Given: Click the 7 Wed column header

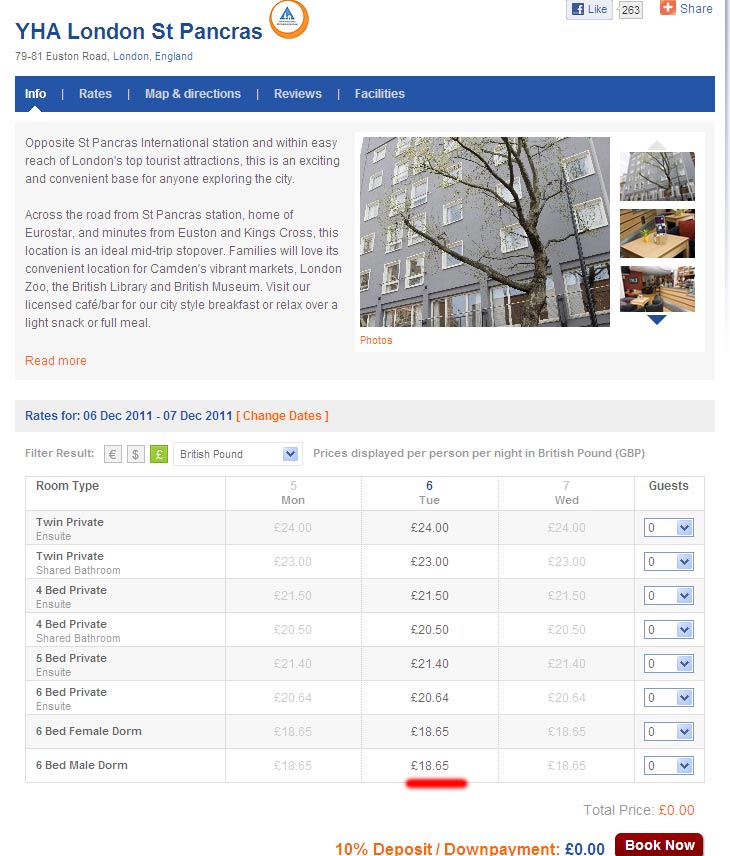Looking at the screenshot, I should (x=566, y=493).
